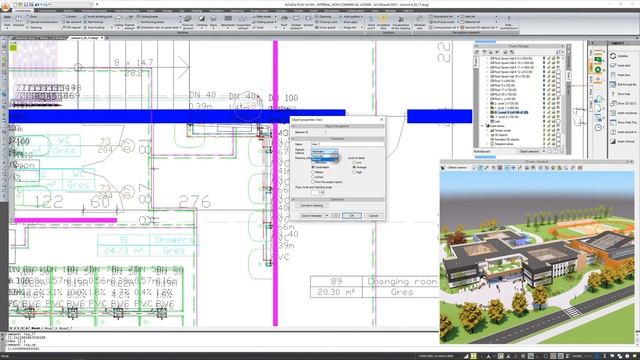
Task: Open the Multiple lists tool
Action: (x=420, y=22)
